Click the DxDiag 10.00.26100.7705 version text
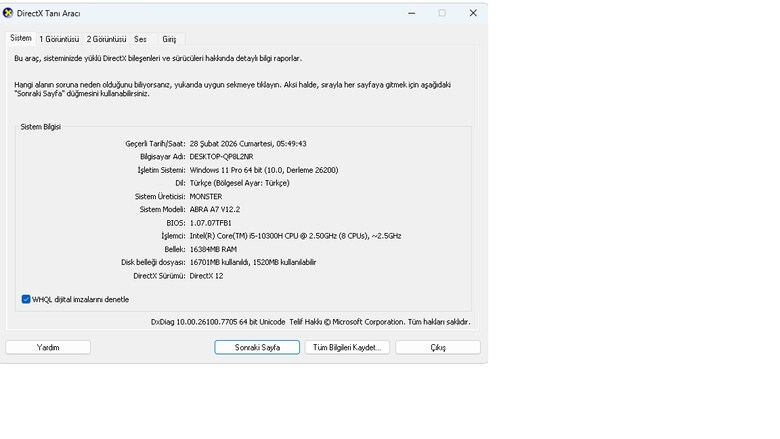780x439 pixels. tap(218, 322)
